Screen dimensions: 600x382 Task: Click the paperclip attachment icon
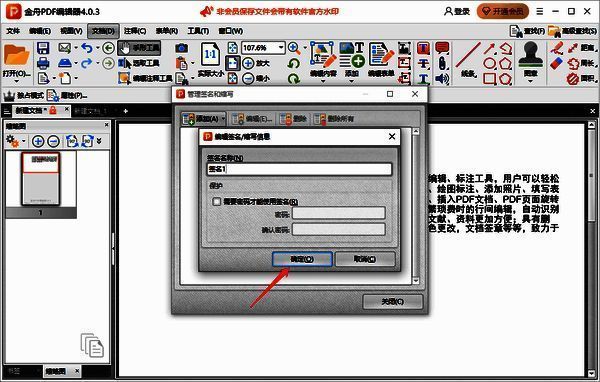(442, 63)
